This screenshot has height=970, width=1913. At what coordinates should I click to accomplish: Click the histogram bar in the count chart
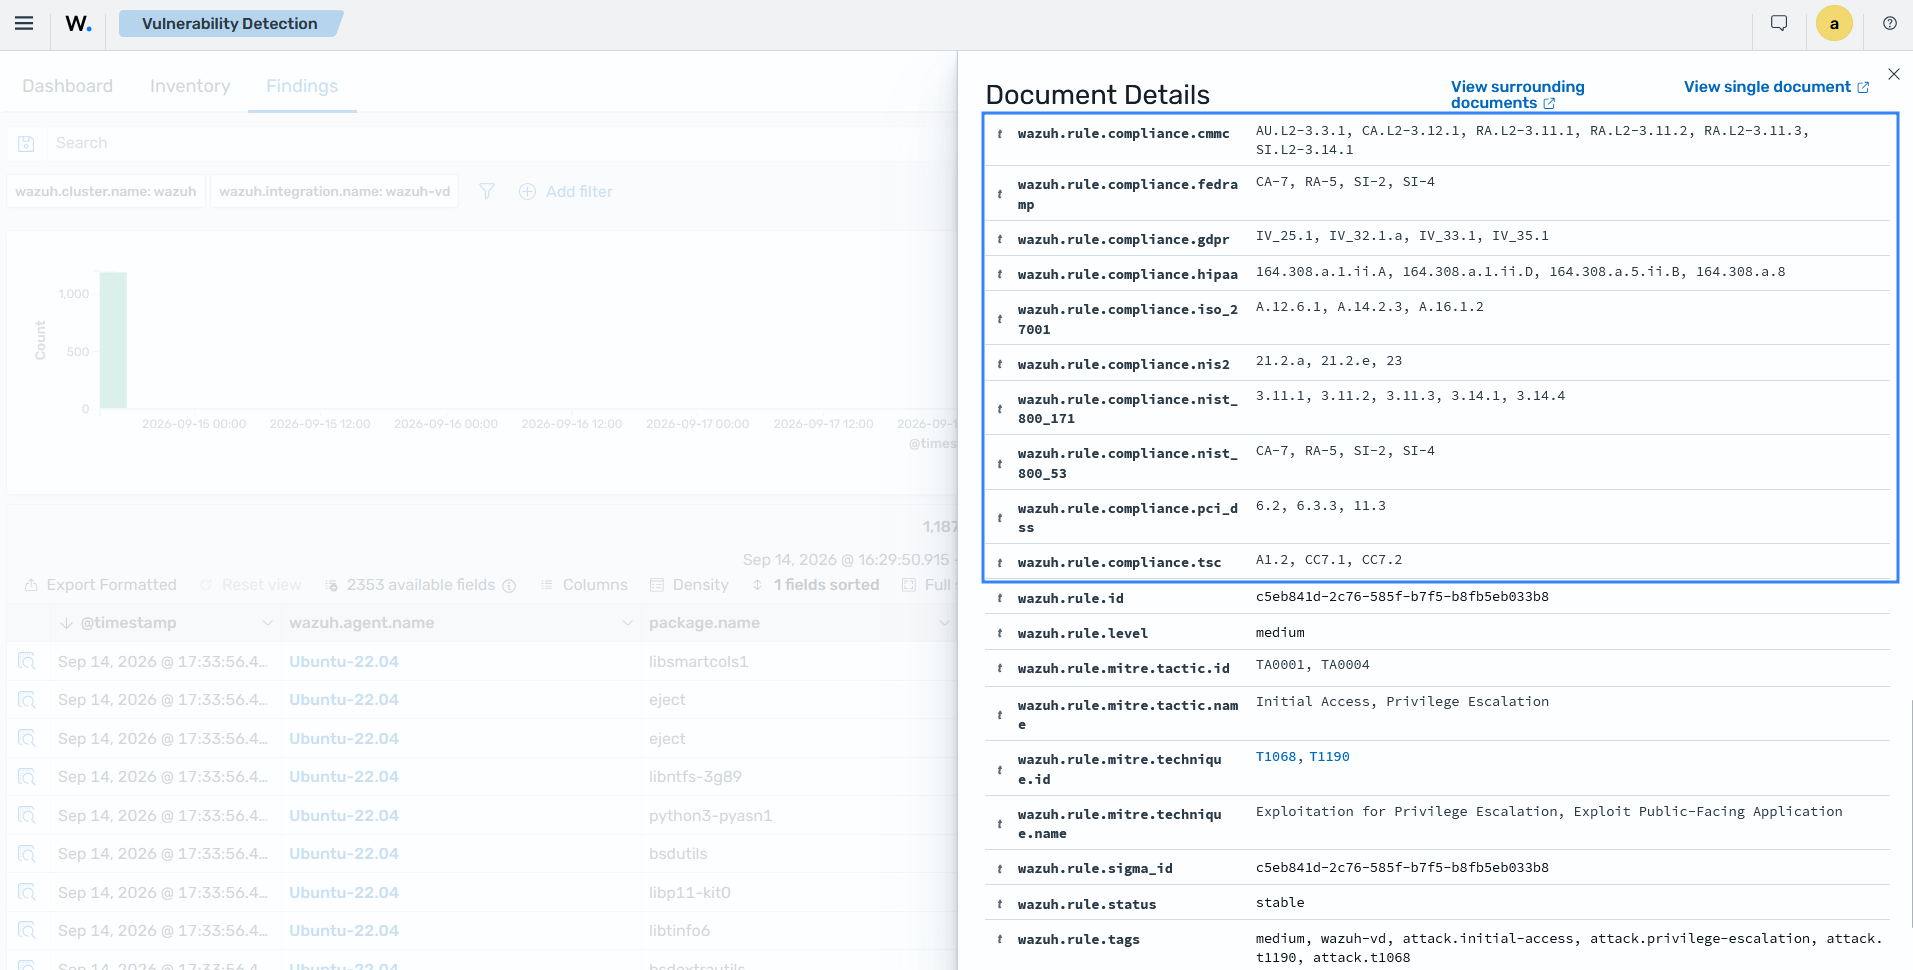pyautogui.click(x=113, y=340)
